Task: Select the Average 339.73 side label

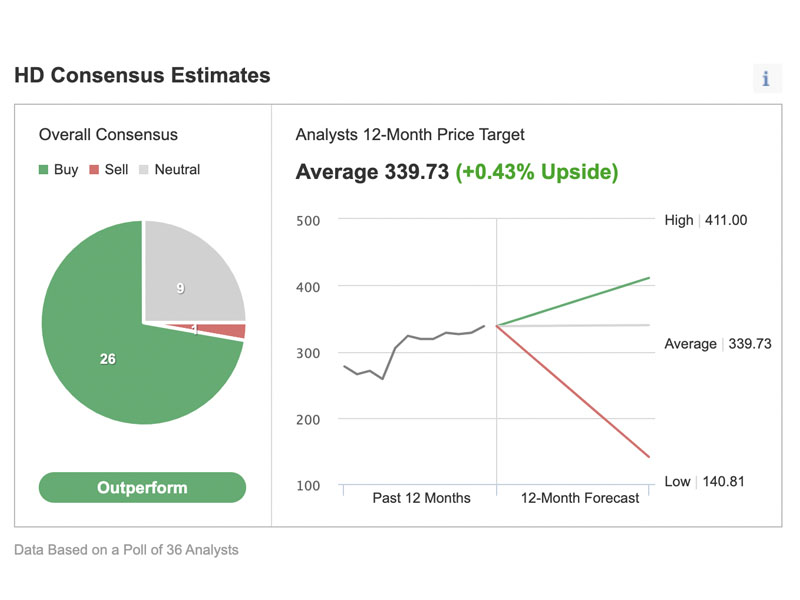Action: (x=718, y=343)
